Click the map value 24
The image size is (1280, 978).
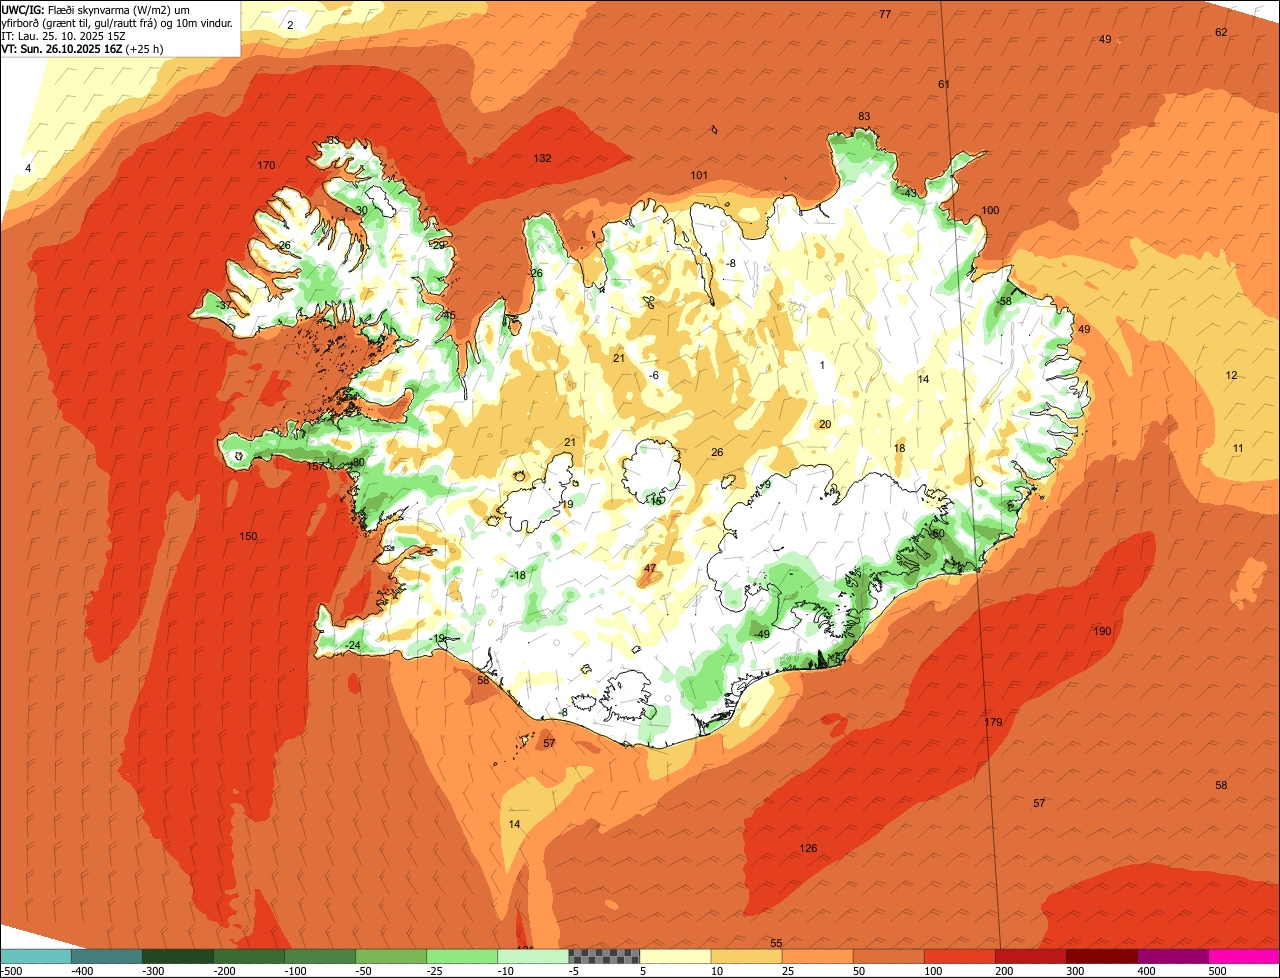pyautogui.click(x=354, y=646)
